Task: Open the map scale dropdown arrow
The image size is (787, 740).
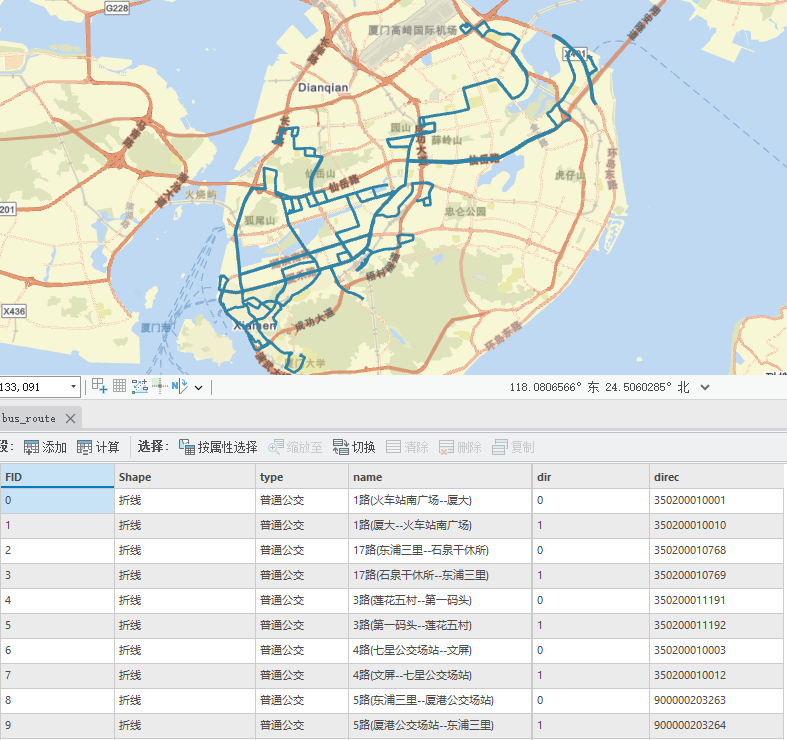Action: (x=73, y=387)
